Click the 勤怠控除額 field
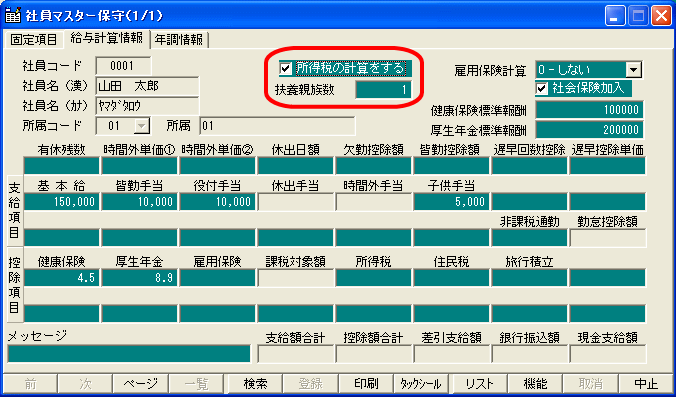This screenshot has width=676, height=397. tap(607, 238)
